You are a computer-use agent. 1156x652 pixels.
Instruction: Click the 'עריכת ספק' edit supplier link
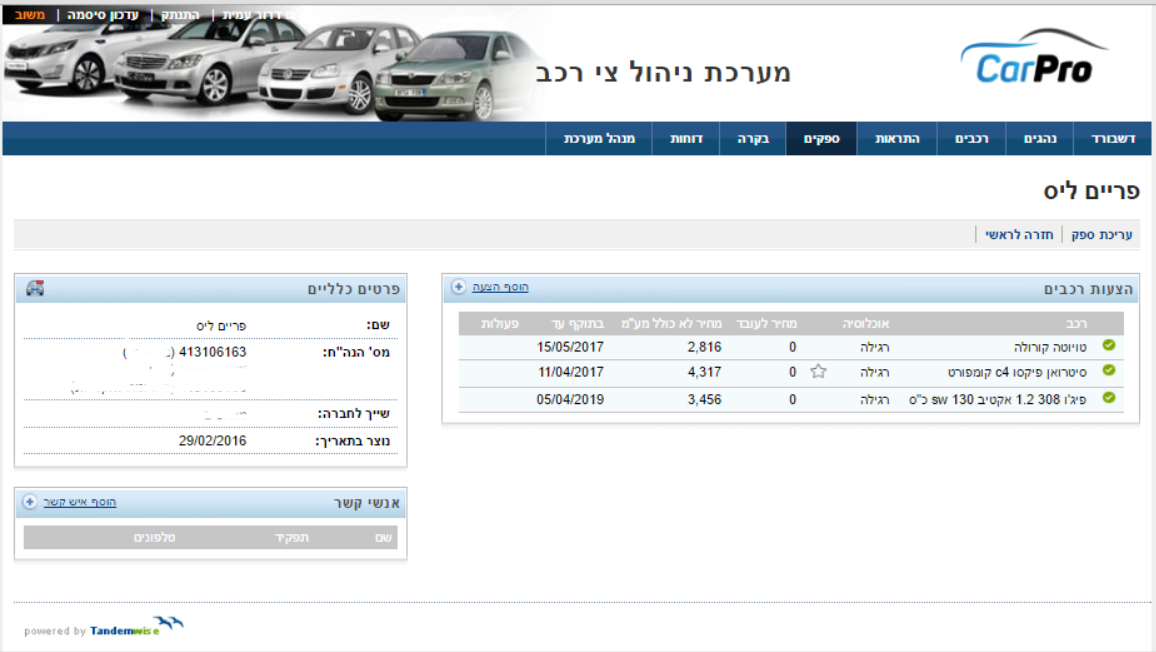pyautogui.click(x=1101, y=235)
